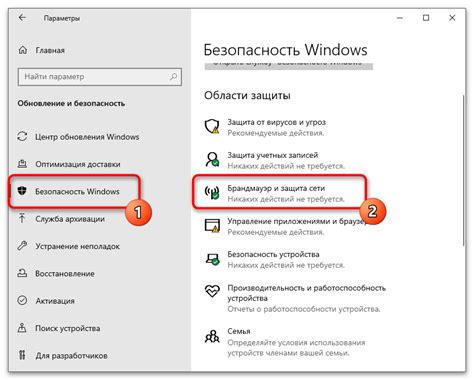Click the back arrow in Параметры
The height and width of the screenshot is (380, 474).
(22, 18)
